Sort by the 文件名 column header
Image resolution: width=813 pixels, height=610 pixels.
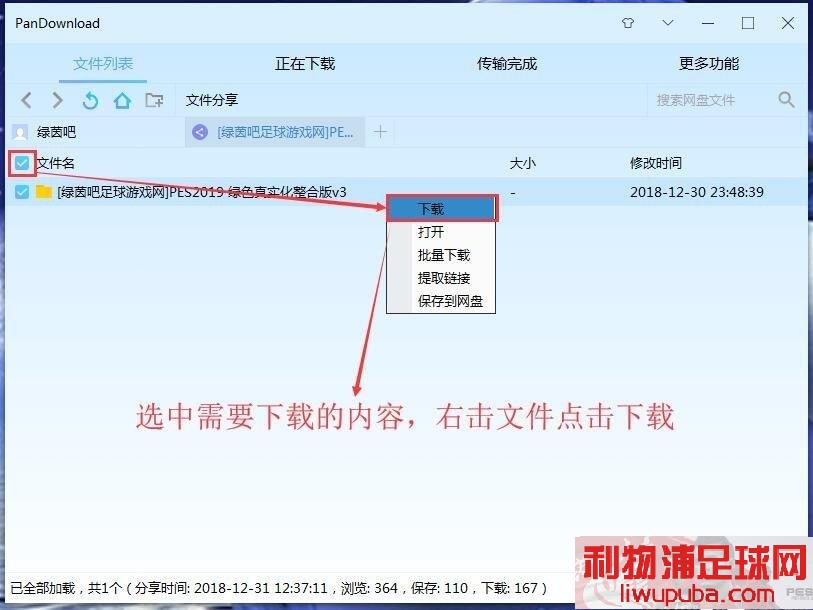point(55,163)
